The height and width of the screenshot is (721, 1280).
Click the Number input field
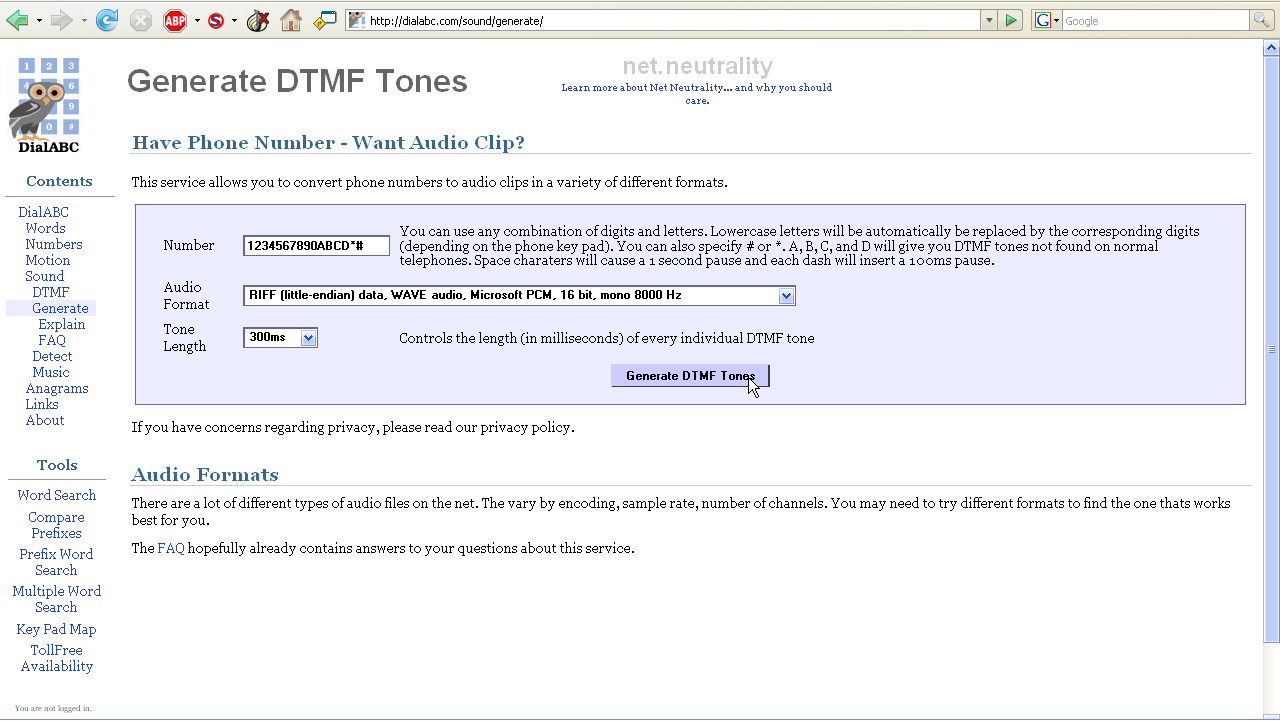[316, 246]
